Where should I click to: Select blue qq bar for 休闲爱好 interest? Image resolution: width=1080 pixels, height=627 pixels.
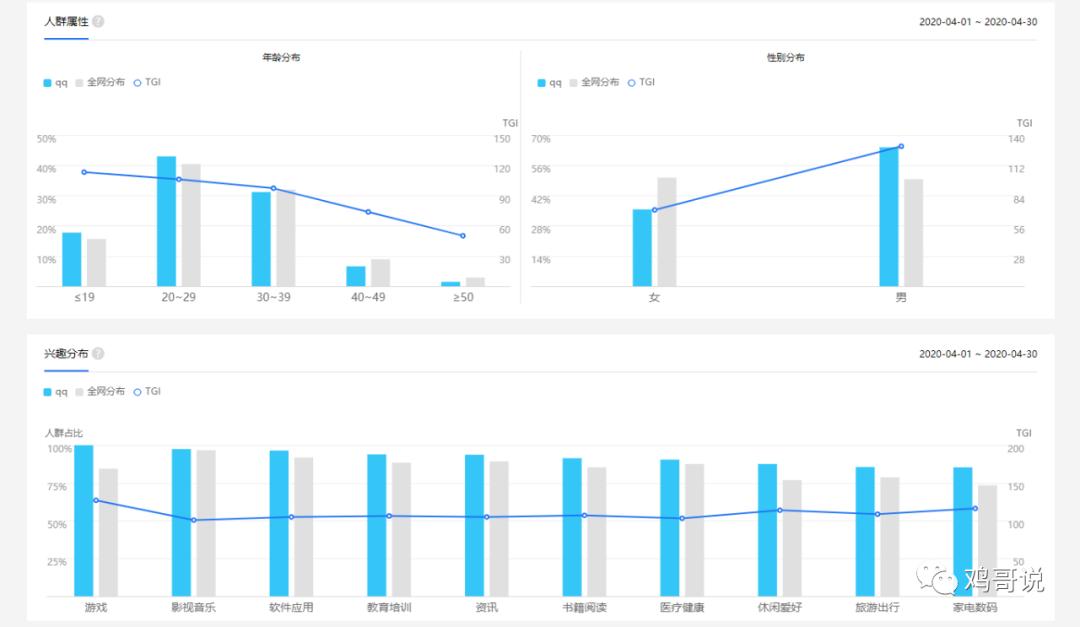(767, 531)
